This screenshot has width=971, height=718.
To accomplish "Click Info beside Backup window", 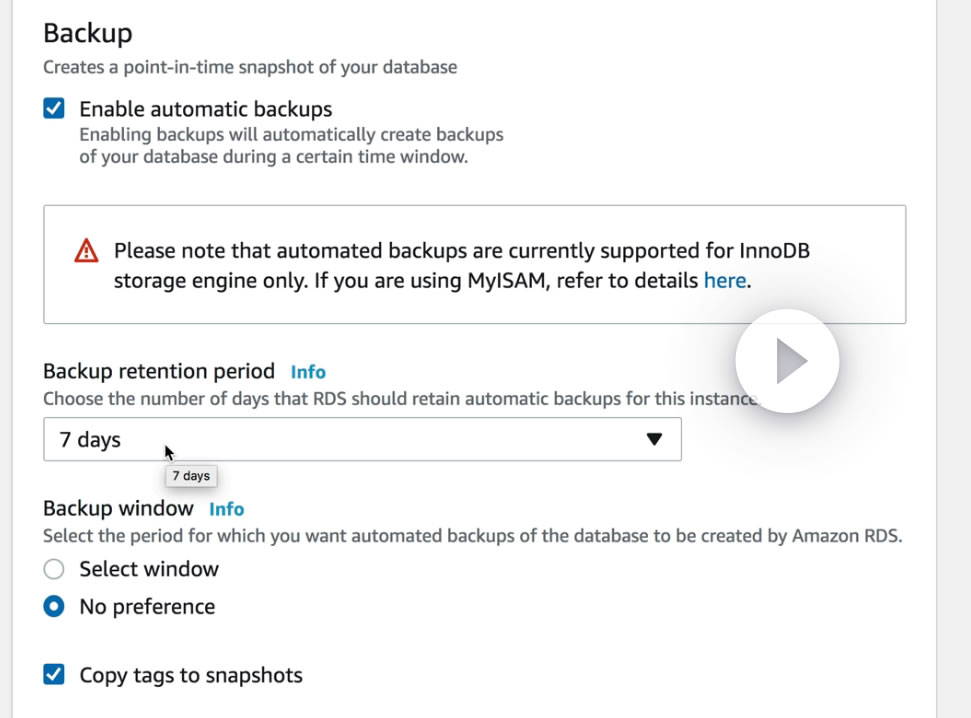I will (x=227, y=509).
